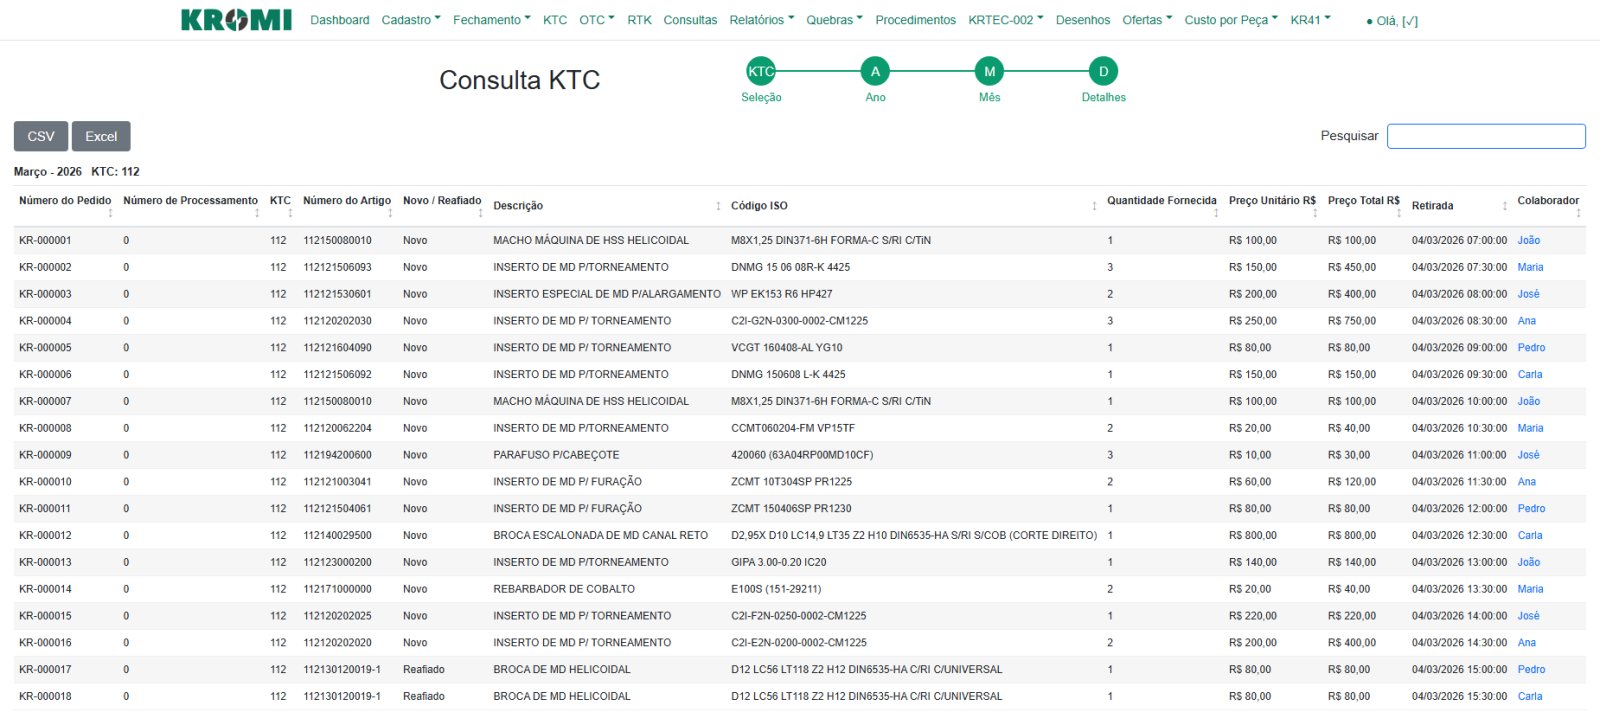Focus the Pesquisar search field

coord(1486,136)
